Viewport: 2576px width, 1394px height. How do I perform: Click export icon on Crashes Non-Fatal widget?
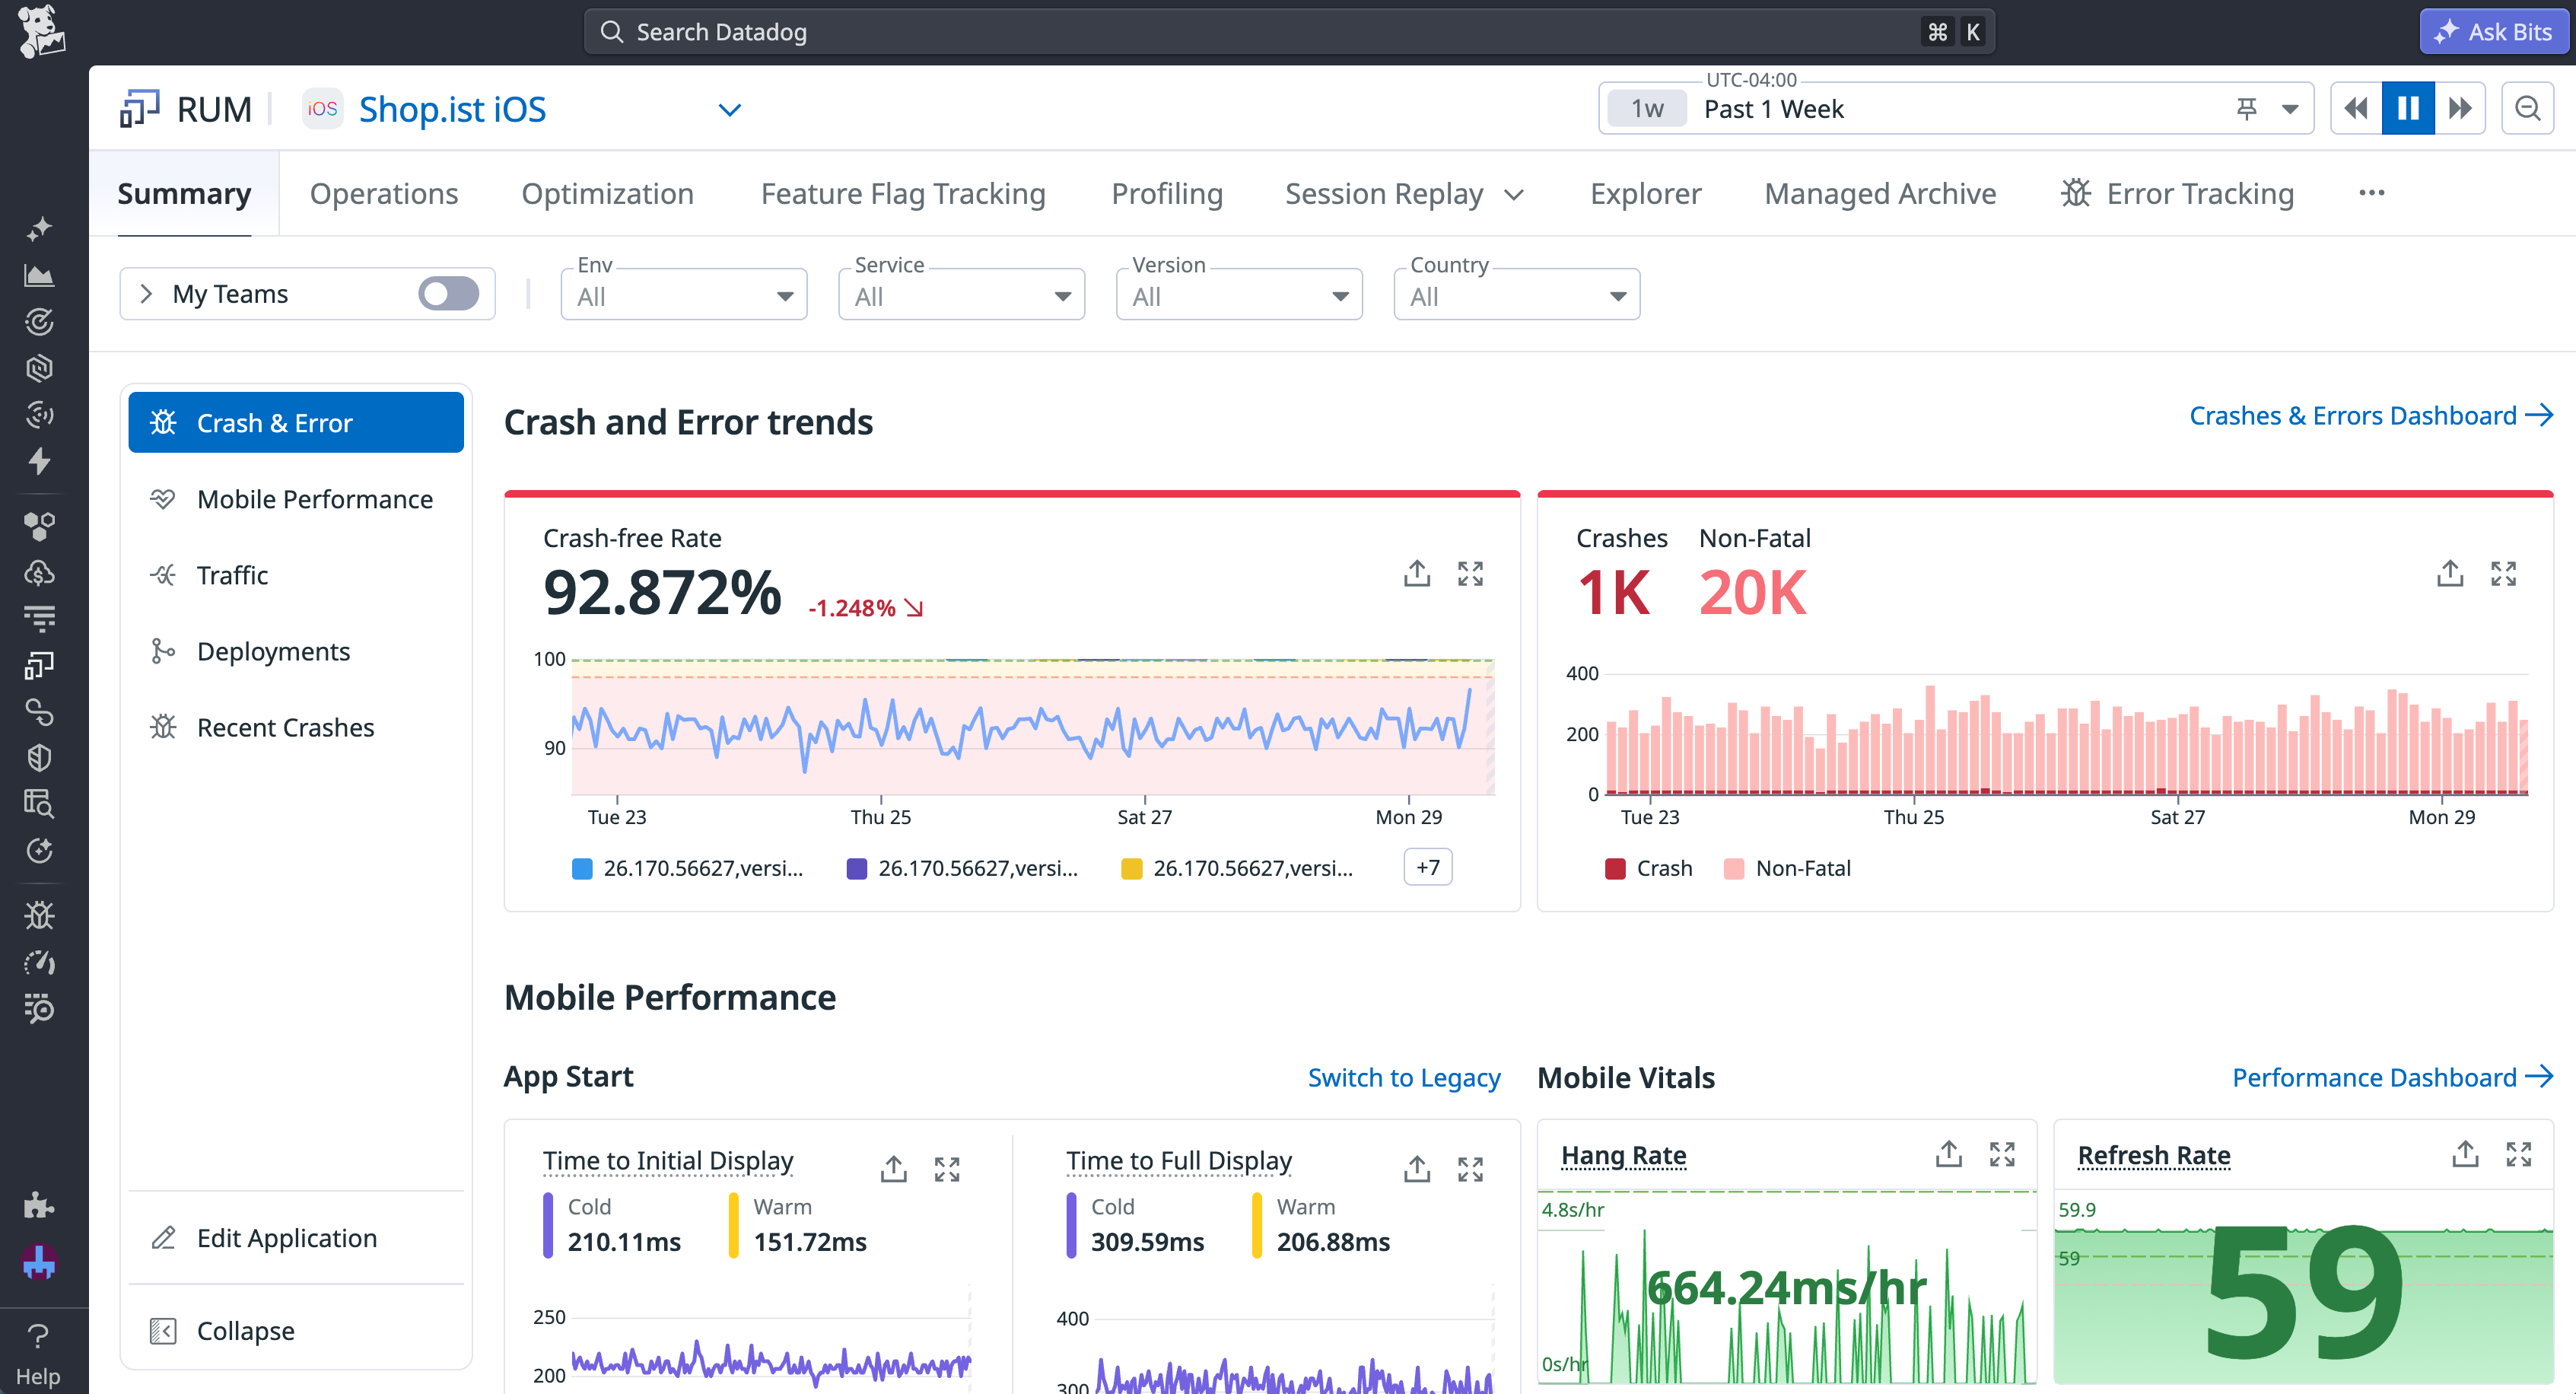click(x=2449, y=574)
